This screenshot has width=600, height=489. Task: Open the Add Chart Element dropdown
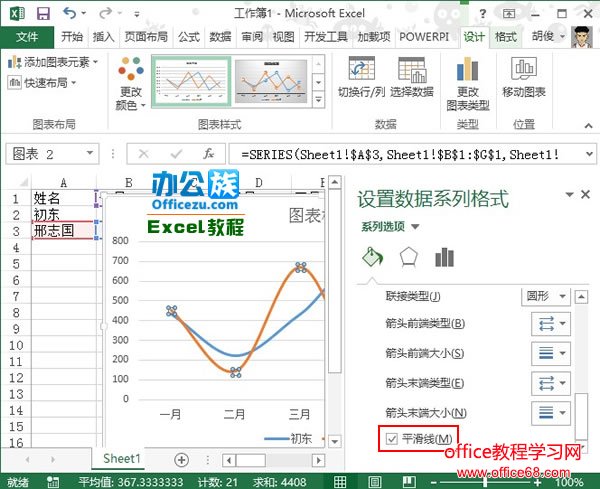coord(53,62)
